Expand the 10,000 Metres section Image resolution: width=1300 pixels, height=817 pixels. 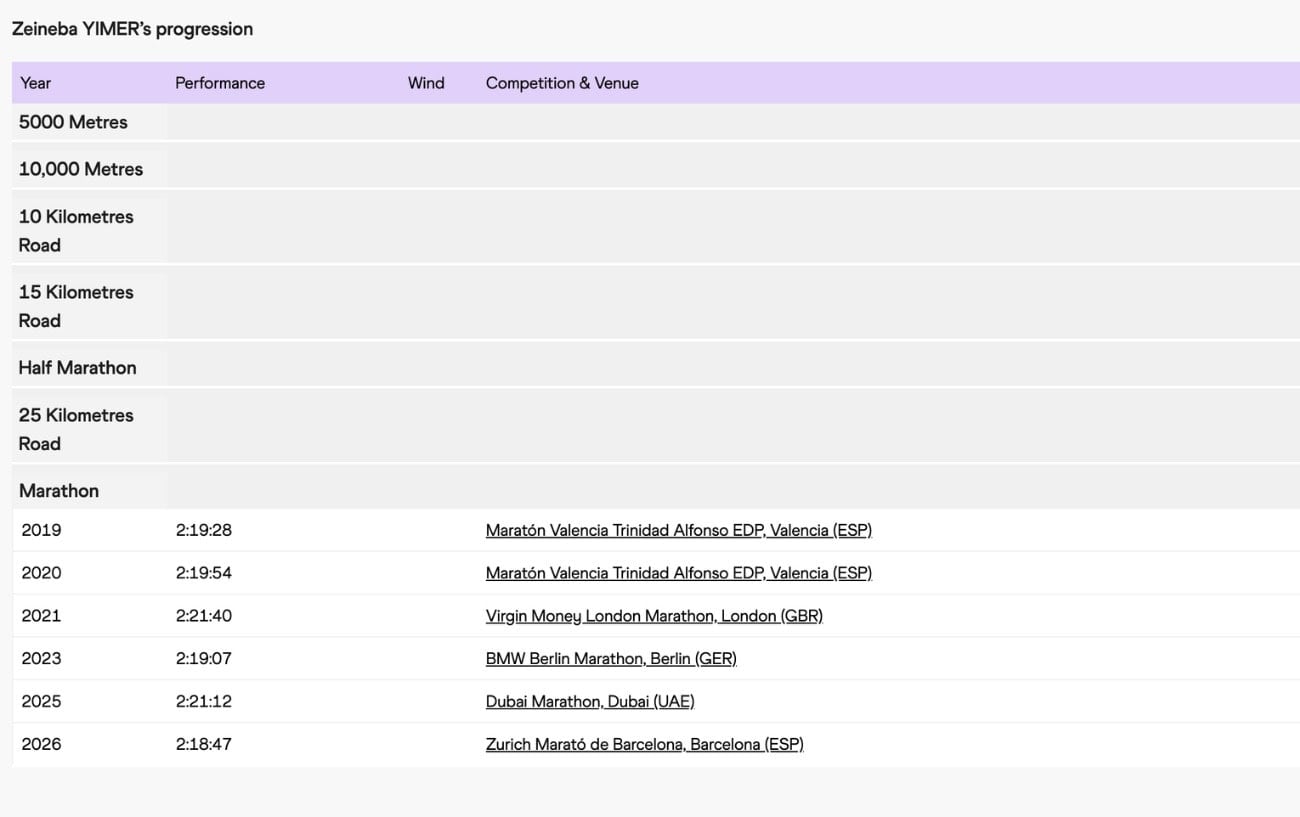pos(80,167)
